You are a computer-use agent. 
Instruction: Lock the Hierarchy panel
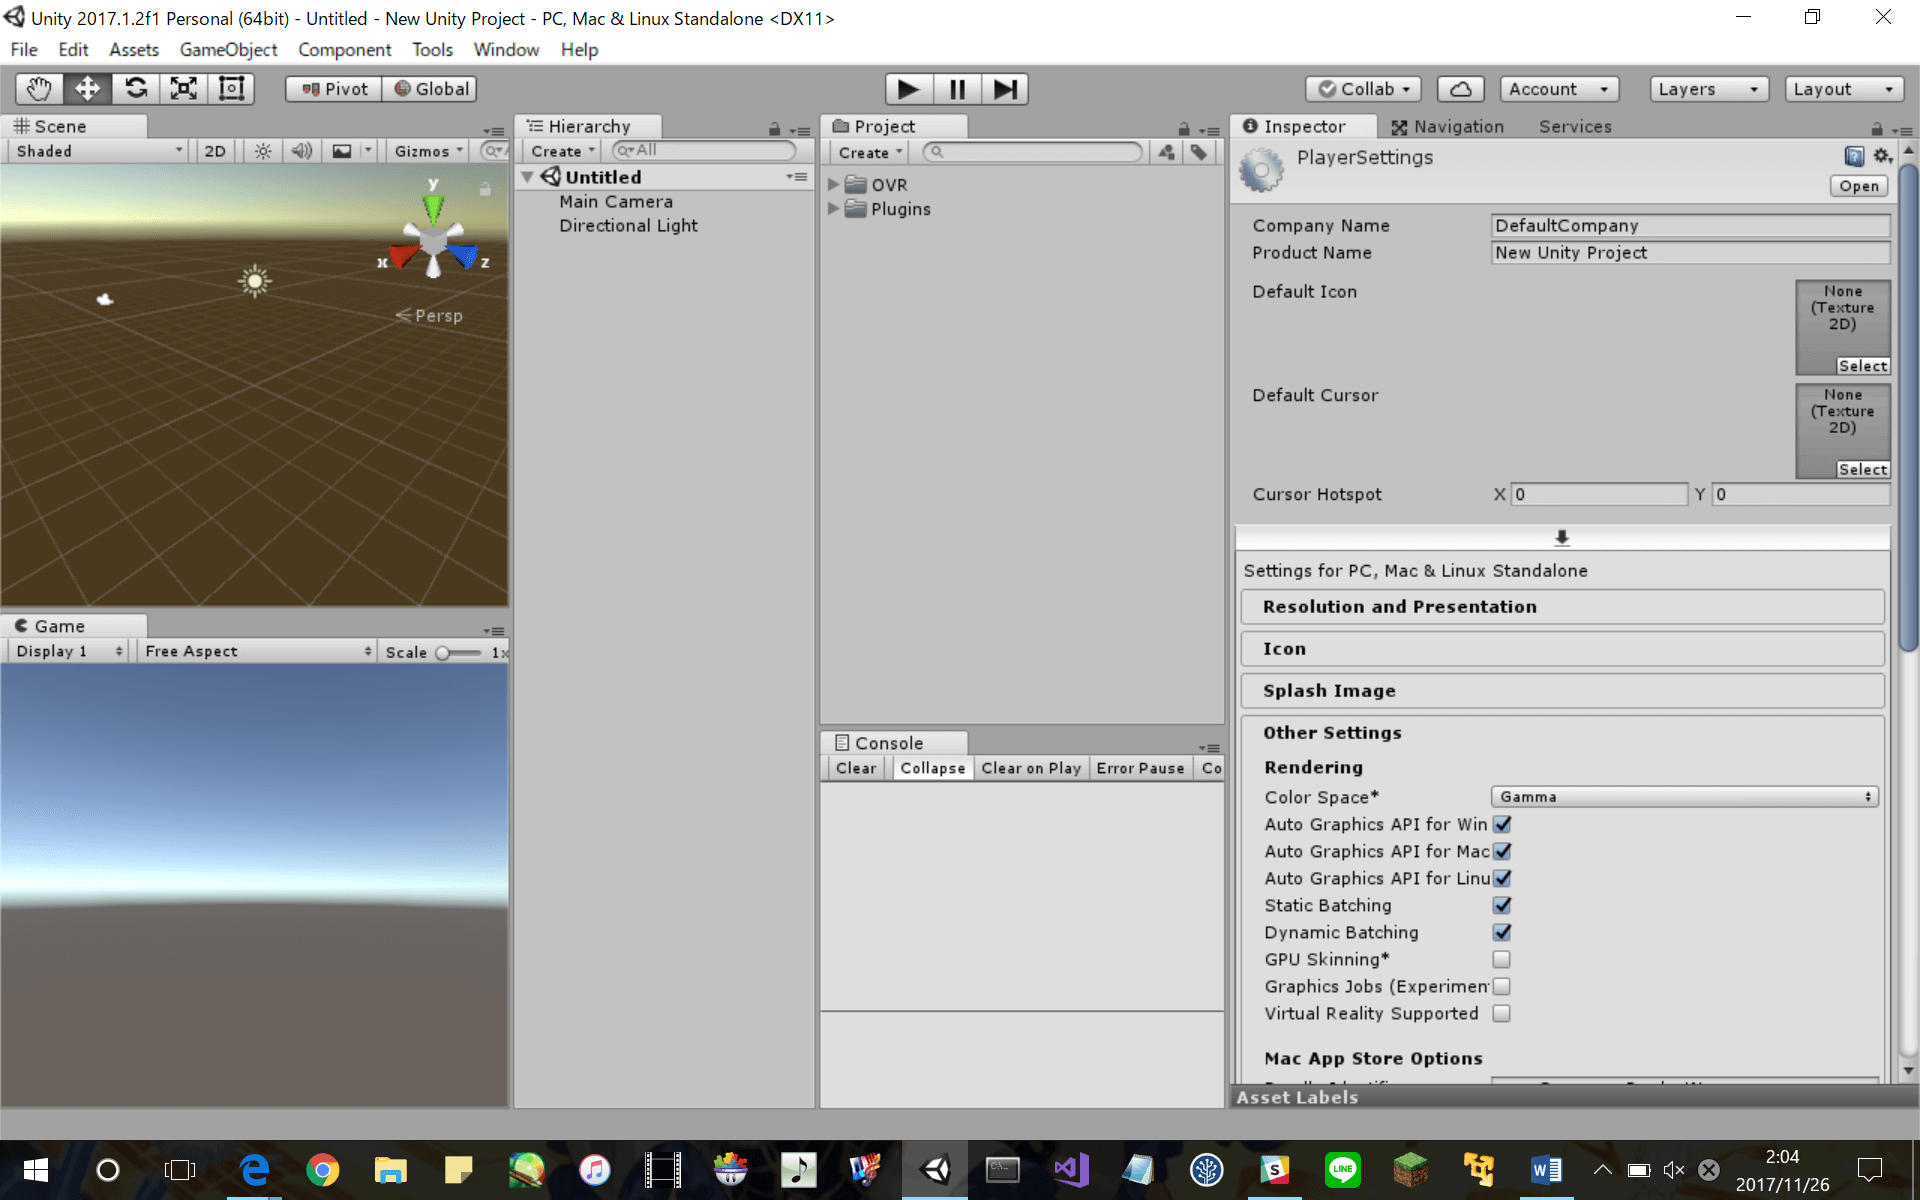[x=774, y=129]
